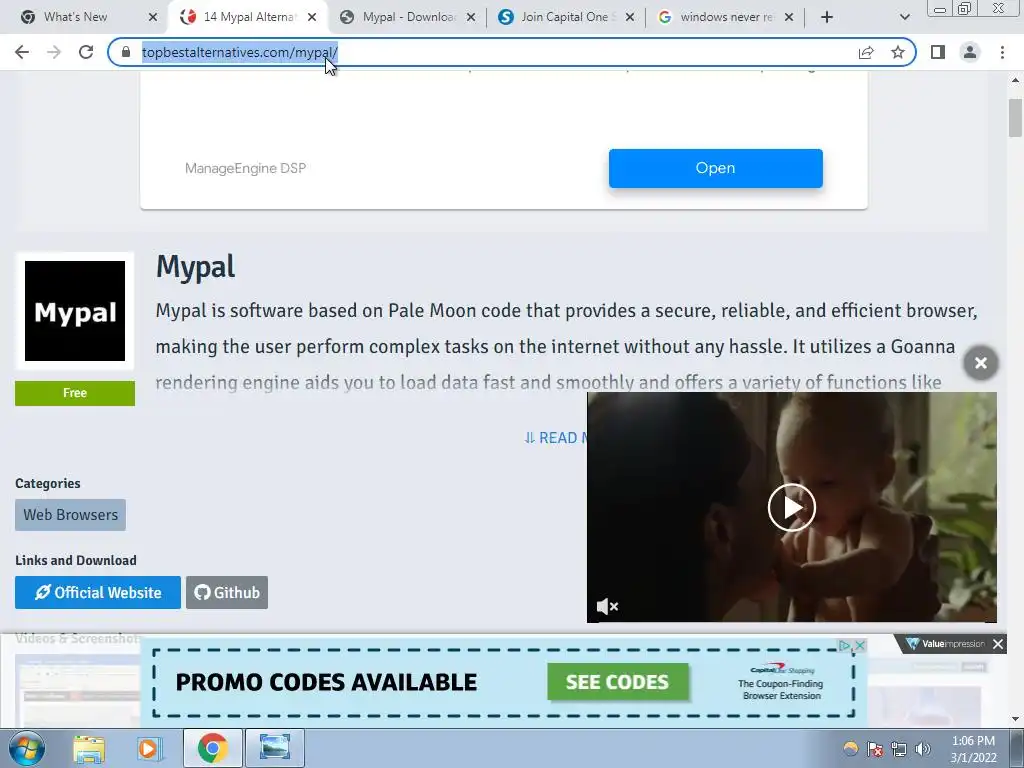
Task: Go back to the previous page
Action: 22,52
